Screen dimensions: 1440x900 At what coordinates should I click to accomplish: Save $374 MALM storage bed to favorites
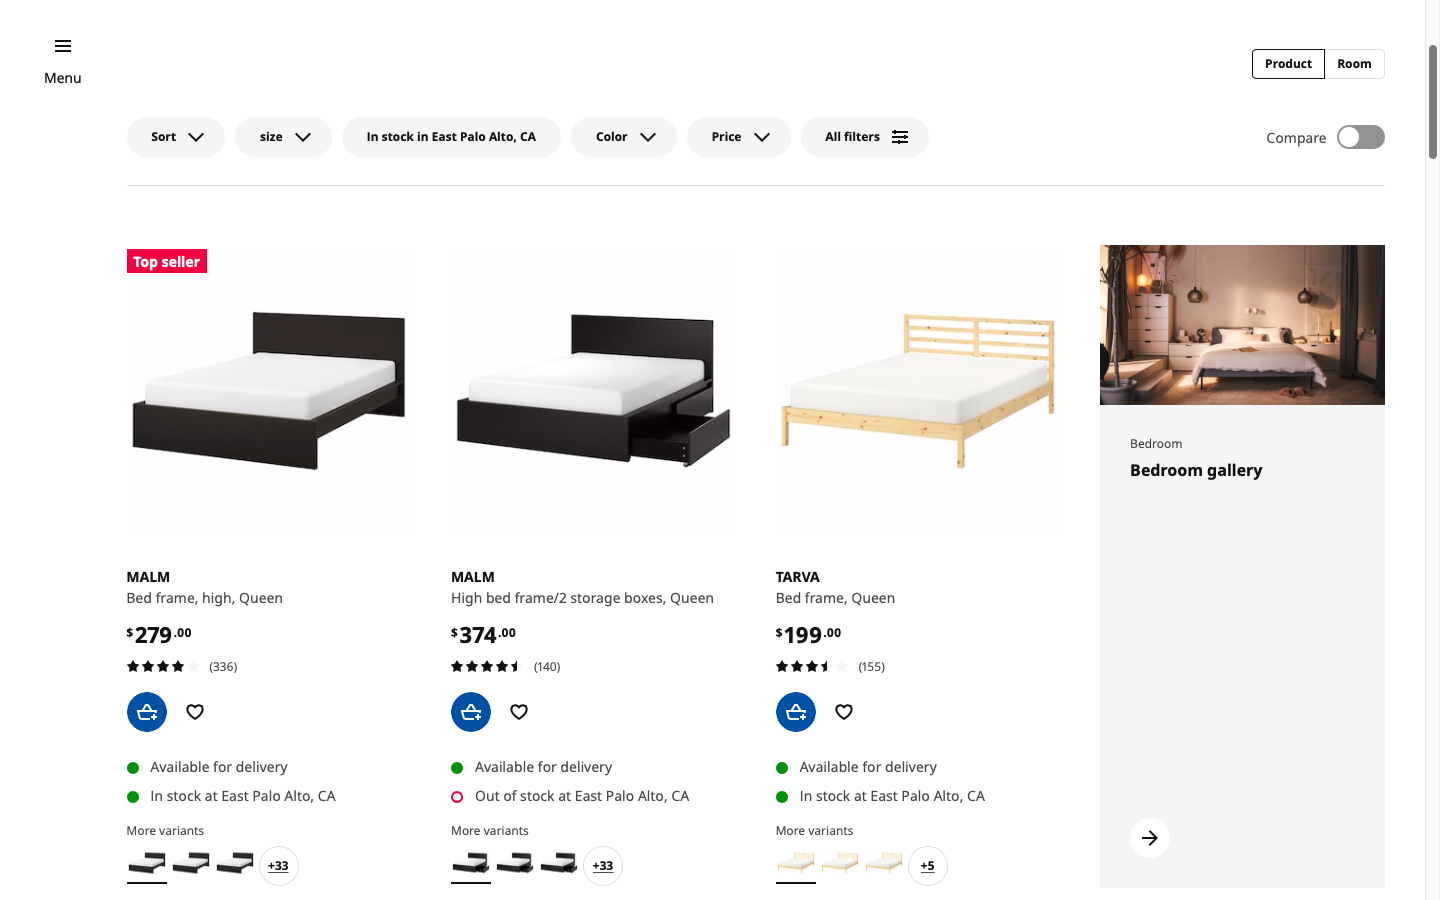(519, 712)
